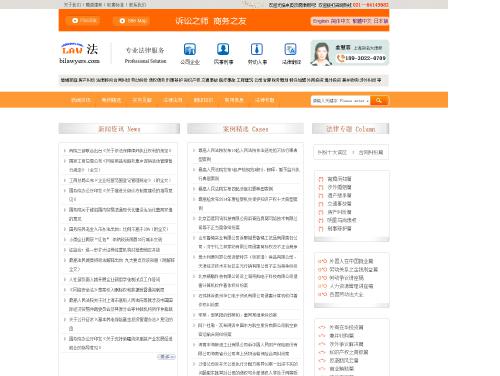Click the phone number 199-3022-0709

coord(365,58)
